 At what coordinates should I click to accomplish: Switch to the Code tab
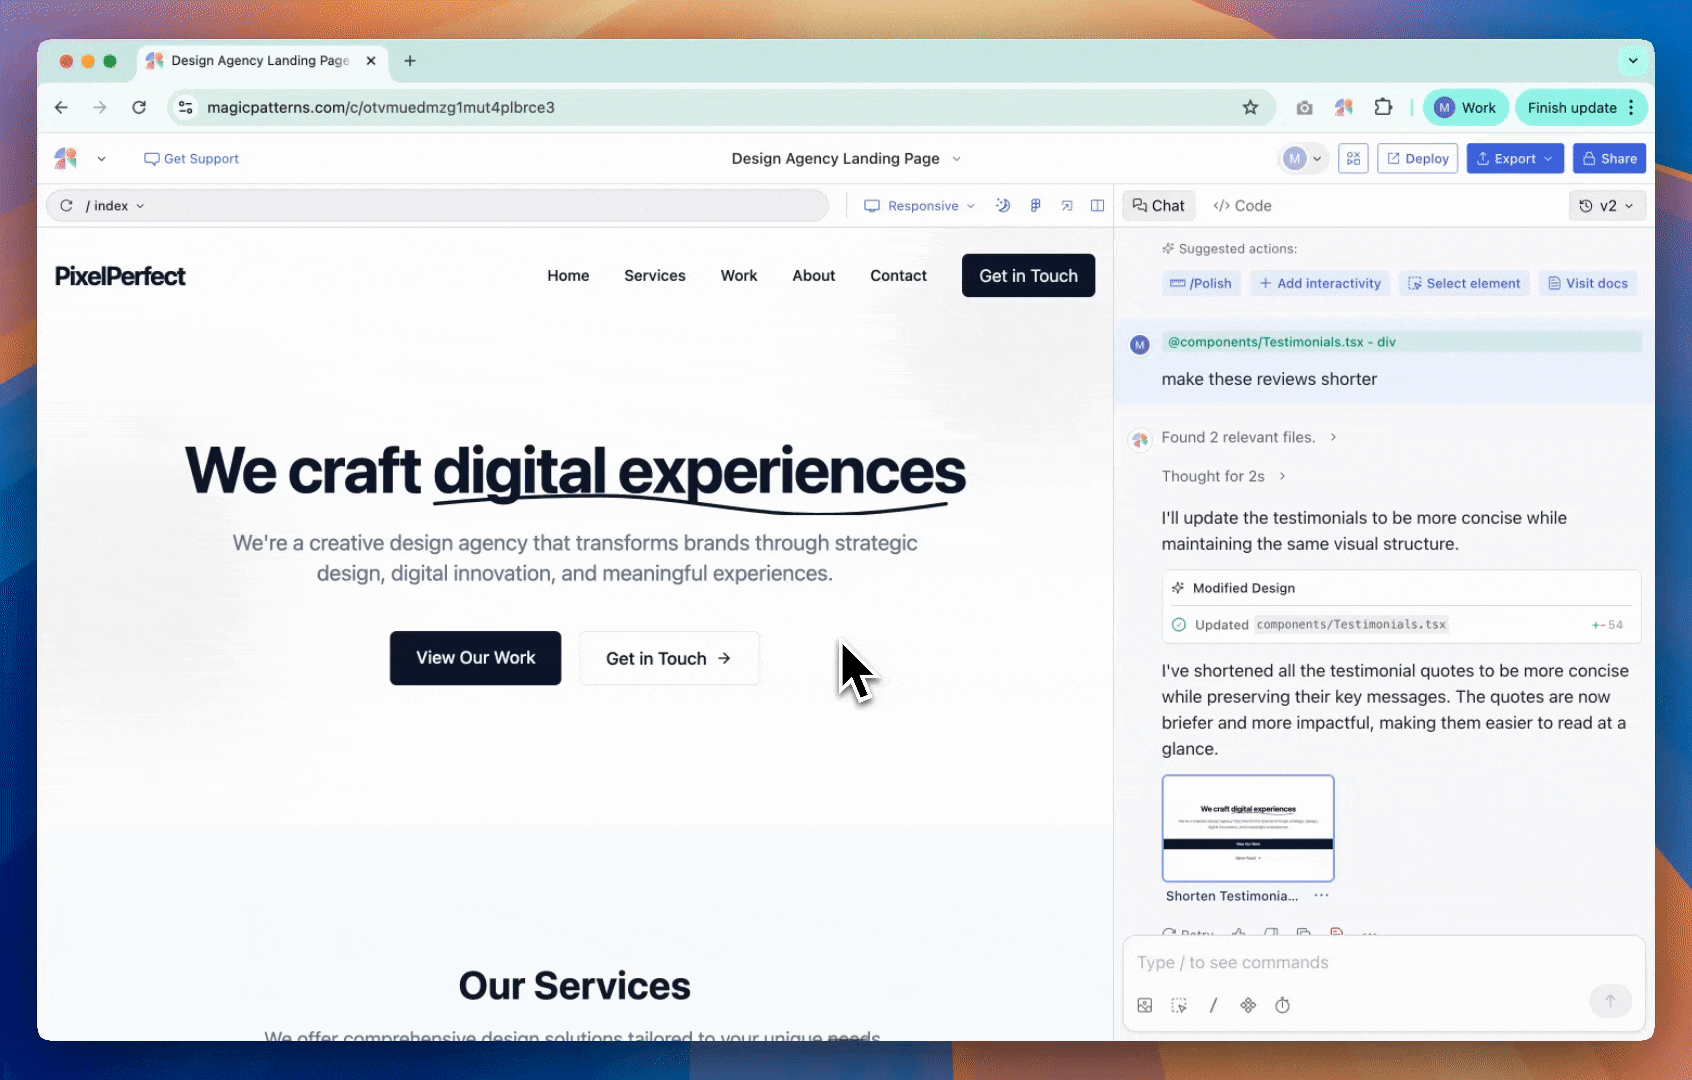[x=1242, y=206]
